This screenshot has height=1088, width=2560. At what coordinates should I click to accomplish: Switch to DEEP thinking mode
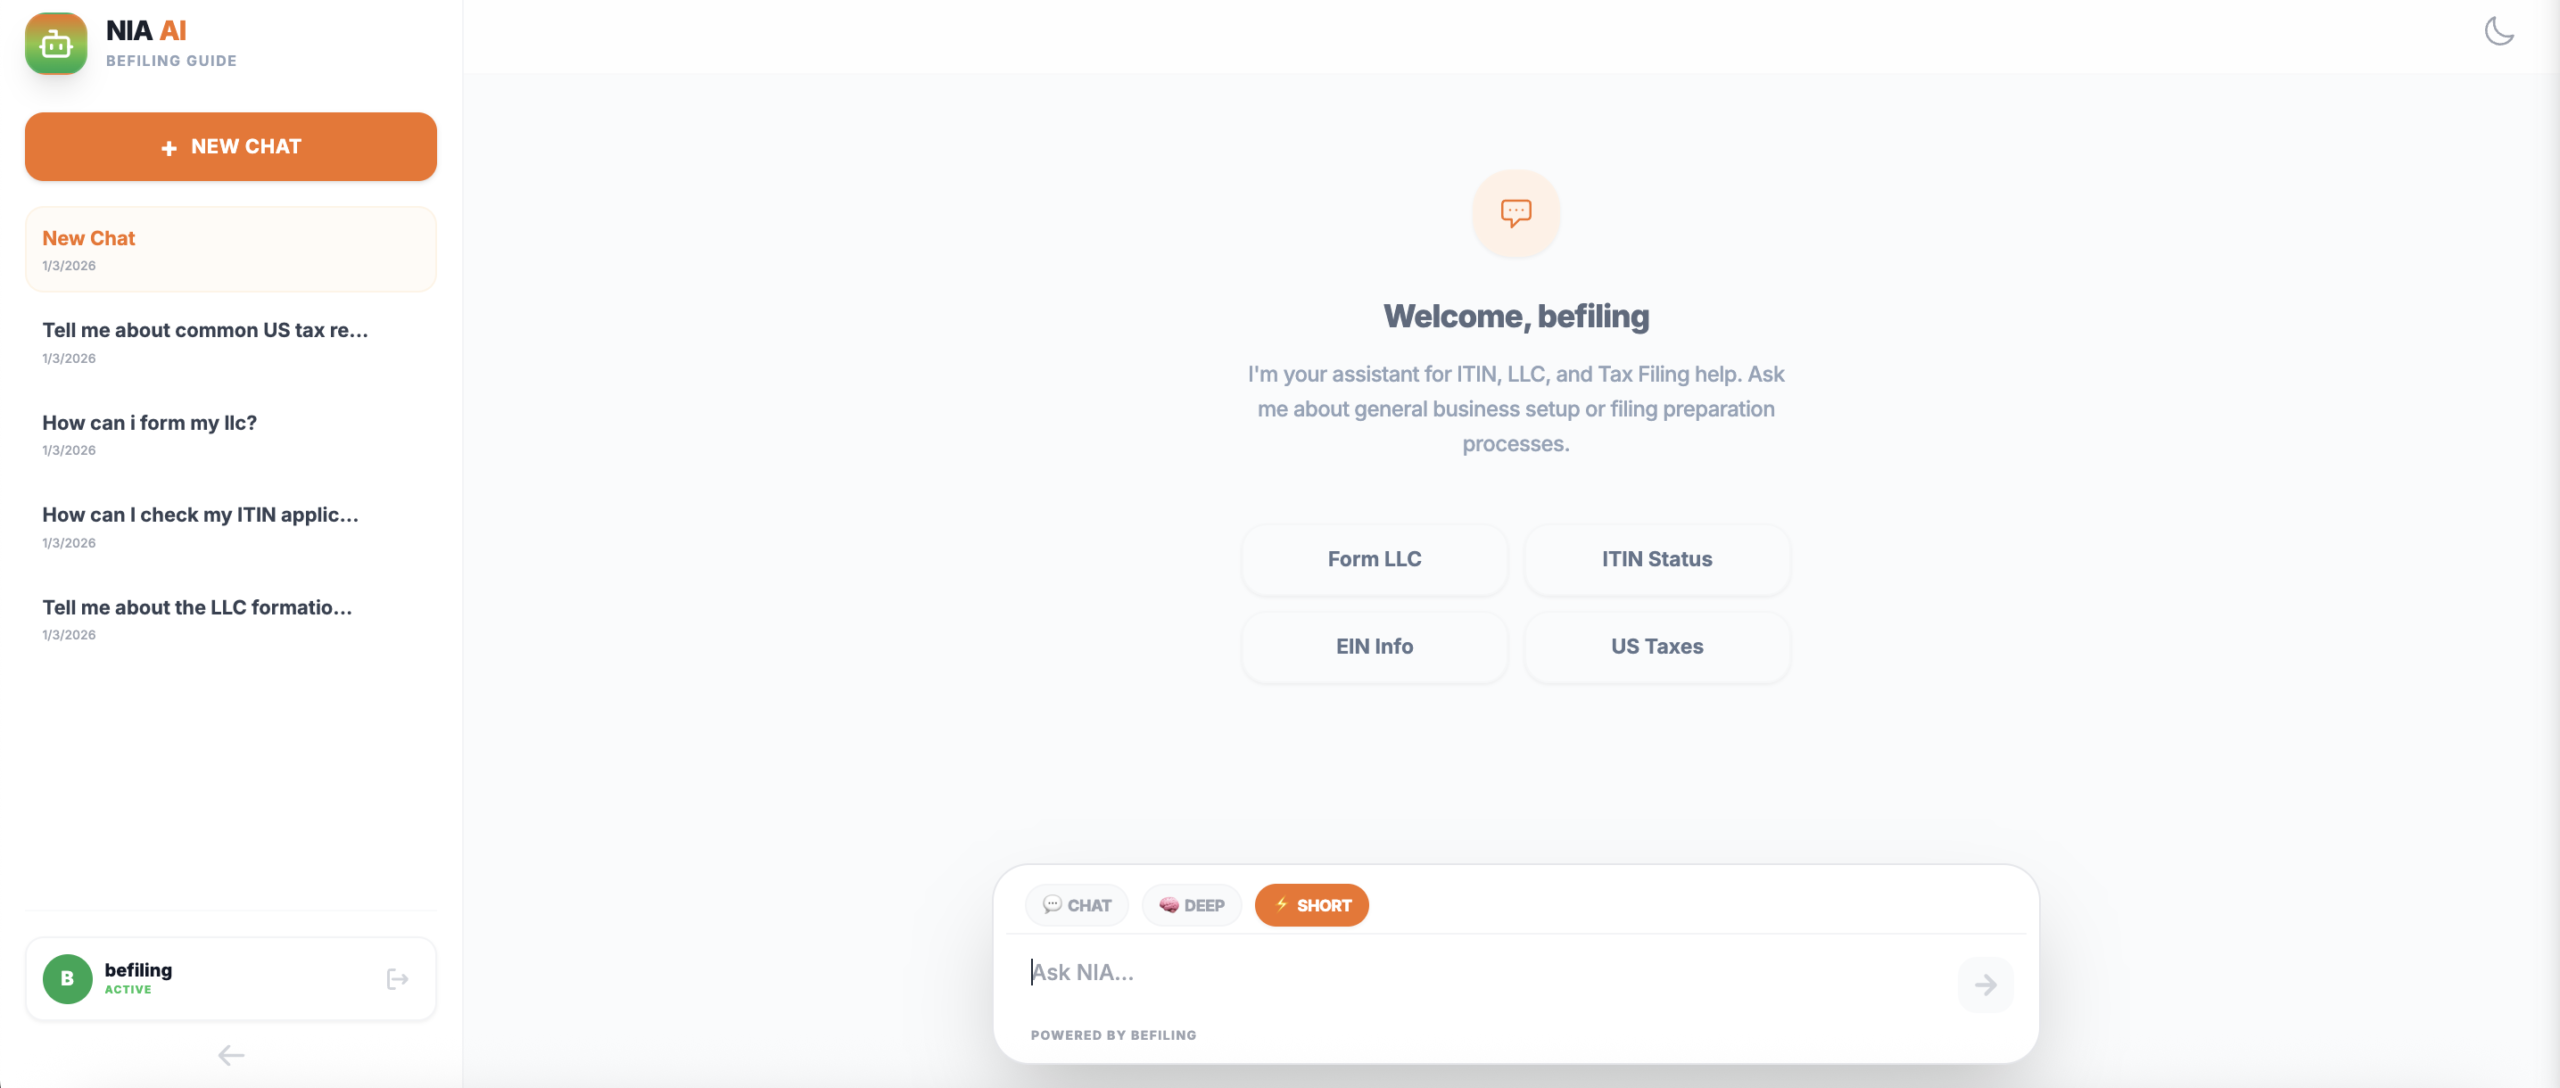(1191, 905)
